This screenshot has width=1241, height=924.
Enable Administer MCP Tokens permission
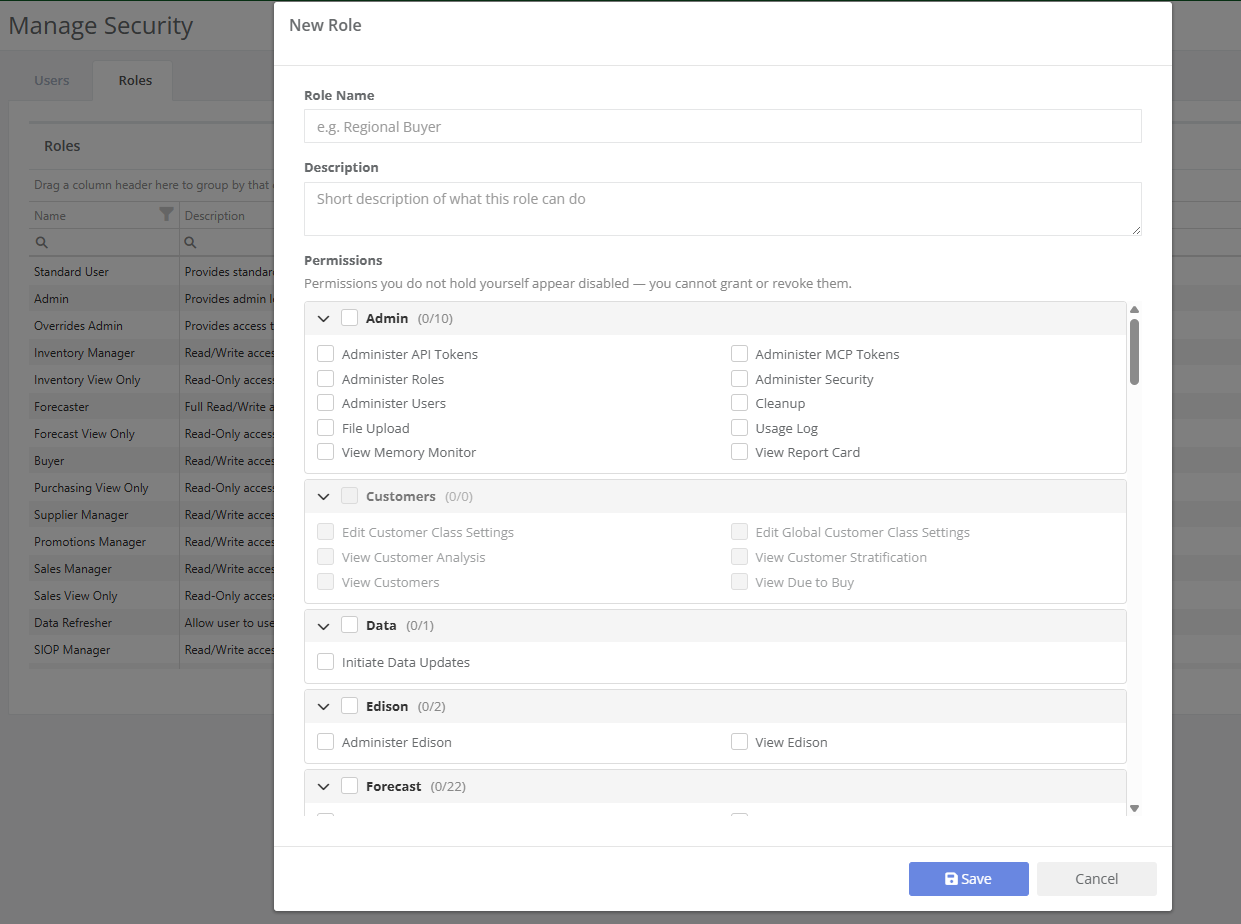pyautogui.click(x=739, y=354)
